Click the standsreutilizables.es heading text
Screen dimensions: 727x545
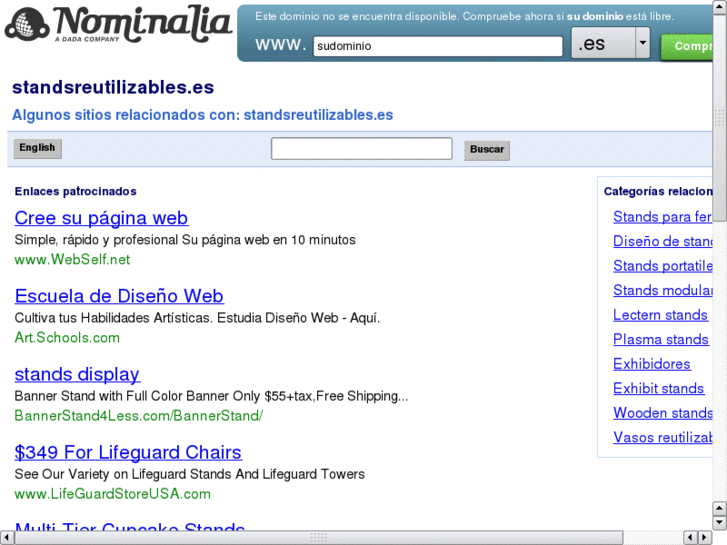[x=113, y=87]
